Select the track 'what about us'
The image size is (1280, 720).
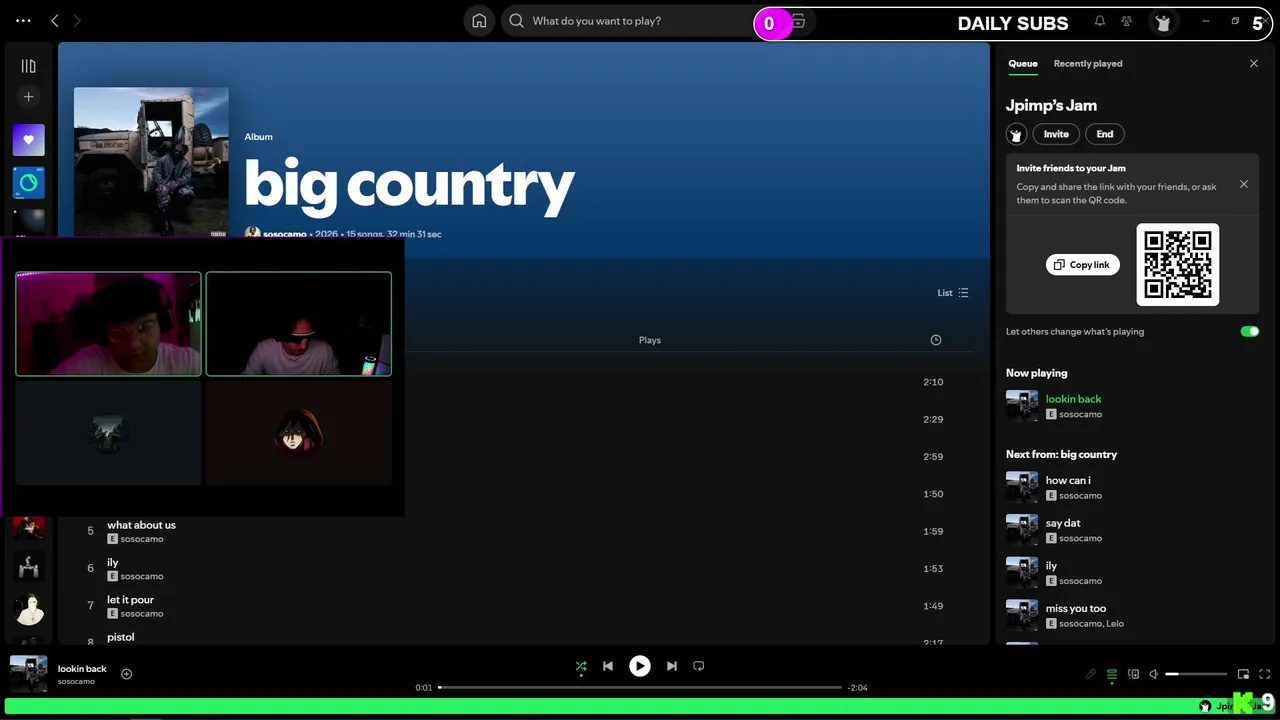click(x=141, y=525)
